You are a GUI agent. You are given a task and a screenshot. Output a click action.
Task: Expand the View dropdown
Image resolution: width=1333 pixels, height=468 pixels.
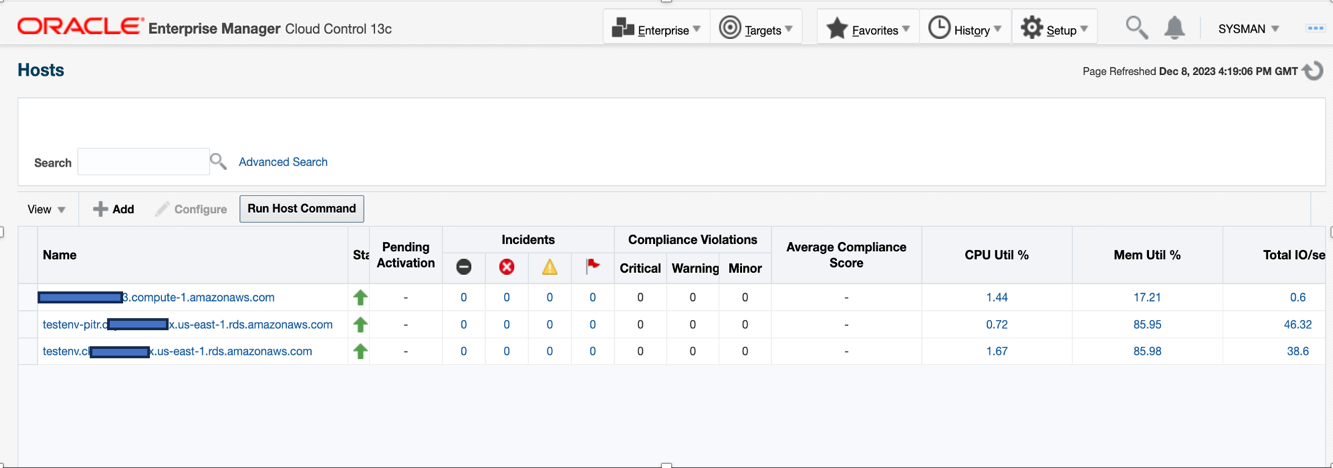coord(46,209)
